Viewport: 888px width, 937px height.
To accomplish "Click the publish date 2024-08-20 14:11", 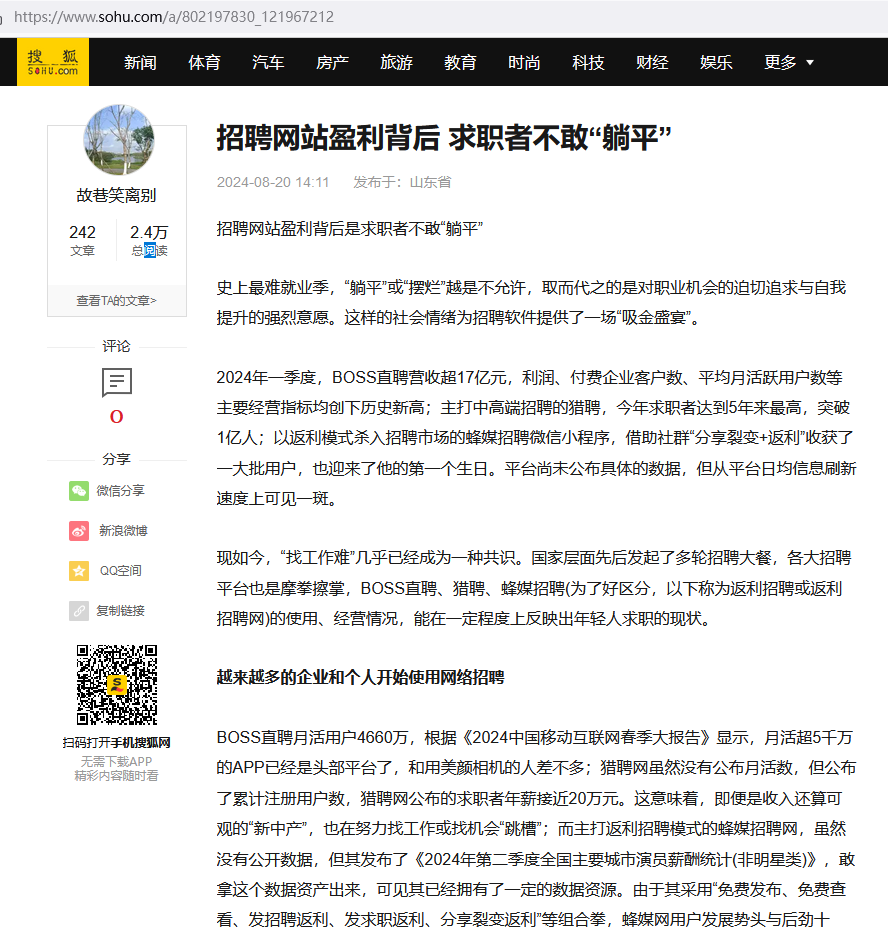I will click(273, 182).
